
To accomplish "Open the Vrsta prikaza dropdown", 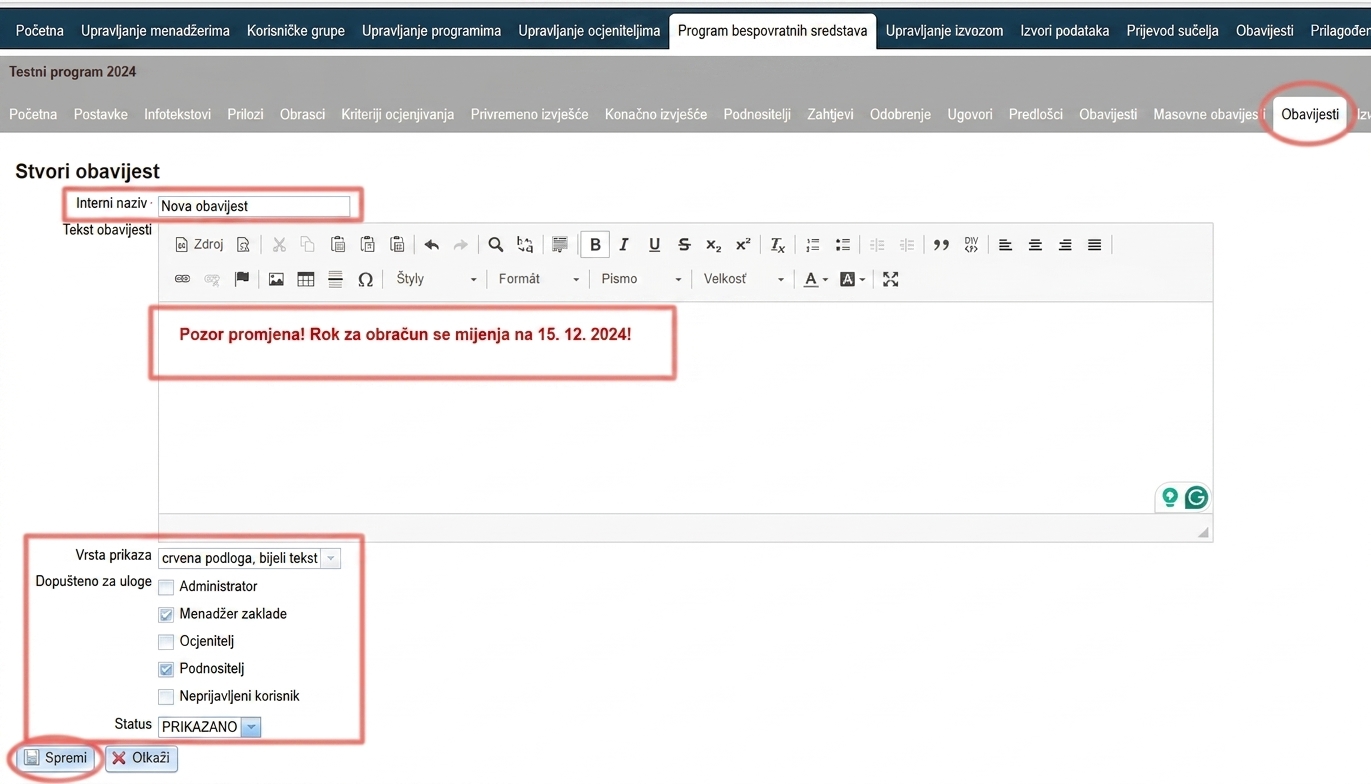I will [x=249, y=559].
